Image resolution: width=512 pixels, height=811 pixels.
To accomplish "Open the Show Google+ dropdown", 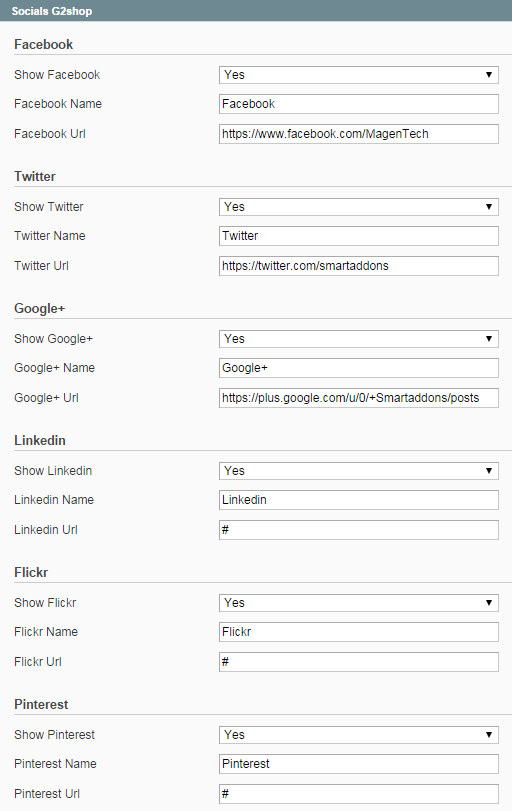I will (x=358, y=339).
